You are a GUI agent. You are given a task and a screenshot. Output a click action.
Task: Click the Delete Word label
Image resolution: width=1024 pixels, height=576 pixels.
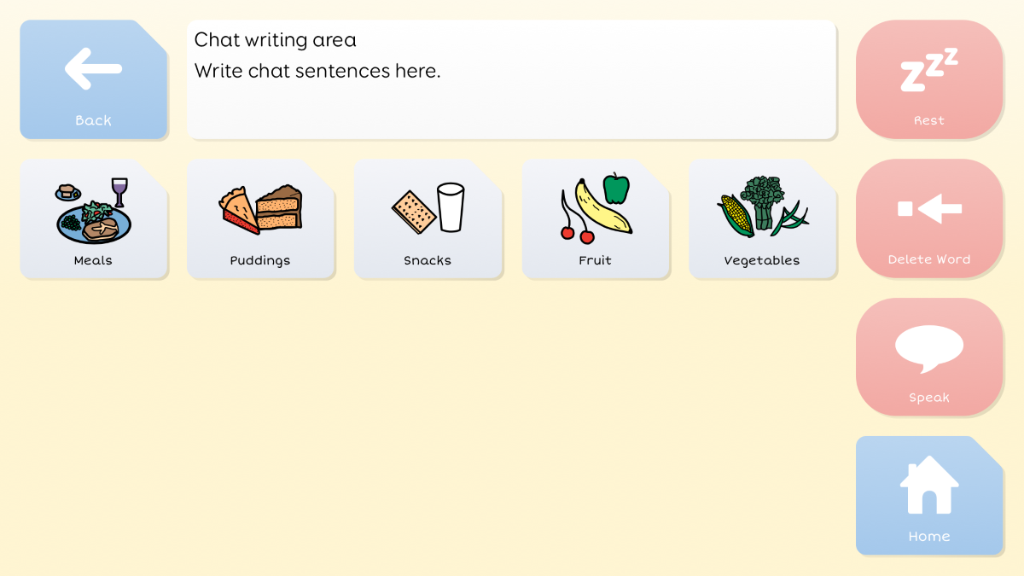929,259
